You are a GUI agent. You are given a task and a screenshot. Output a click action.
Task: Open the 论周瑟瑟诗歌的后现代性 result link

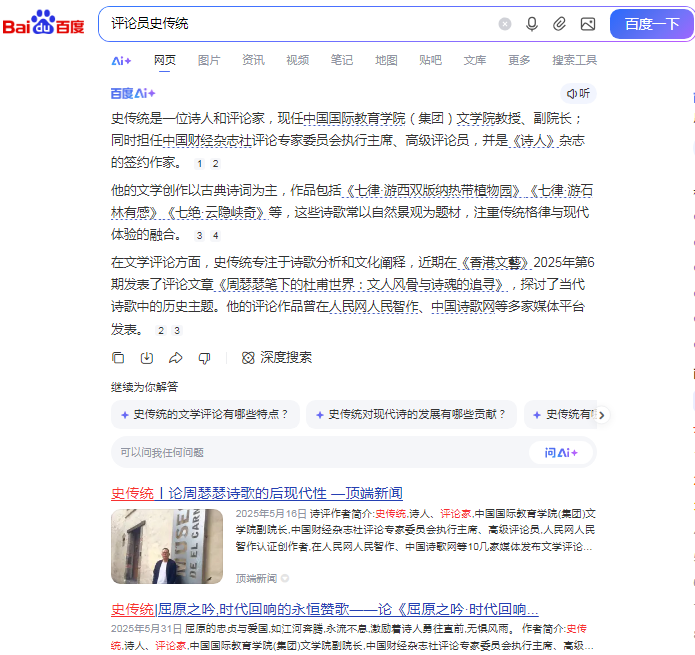pos(256,493)
